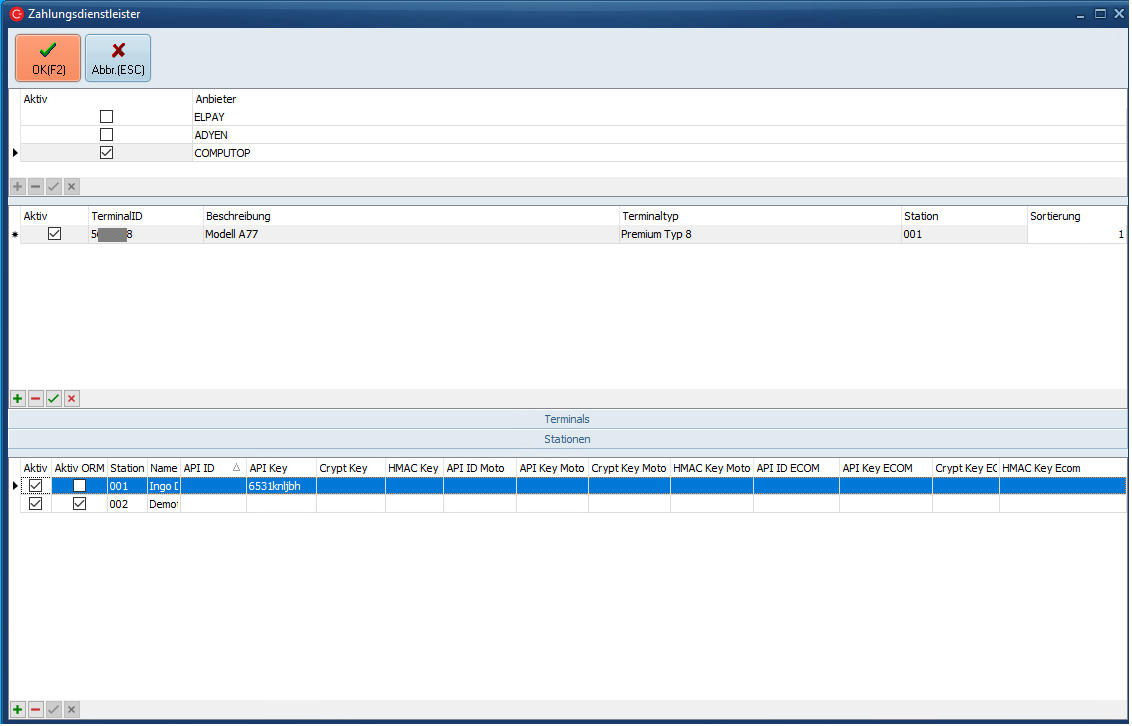The height and width of the screenshot is (726, 1132).
Task: Click the red minus icon in terminal list toolbar
Action: point(35,398)
